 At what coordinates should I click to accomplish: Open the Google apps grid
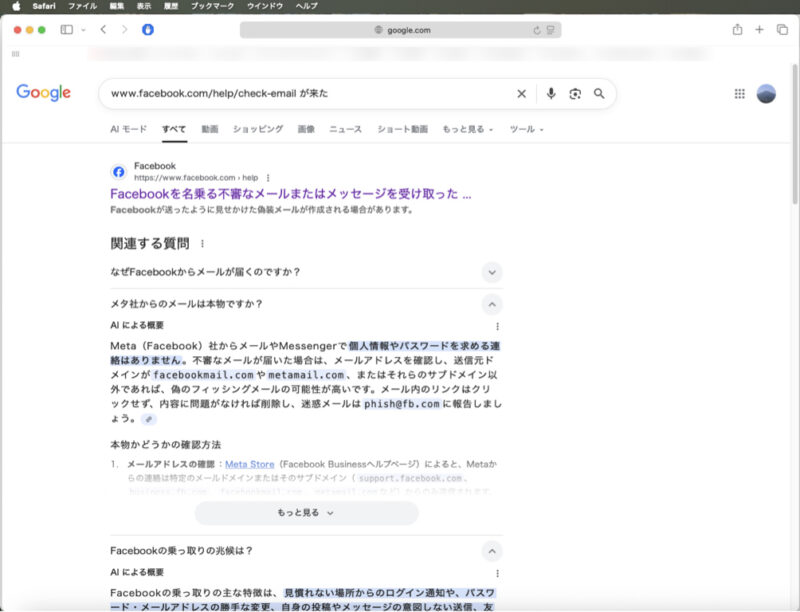(x=740, y=94)
